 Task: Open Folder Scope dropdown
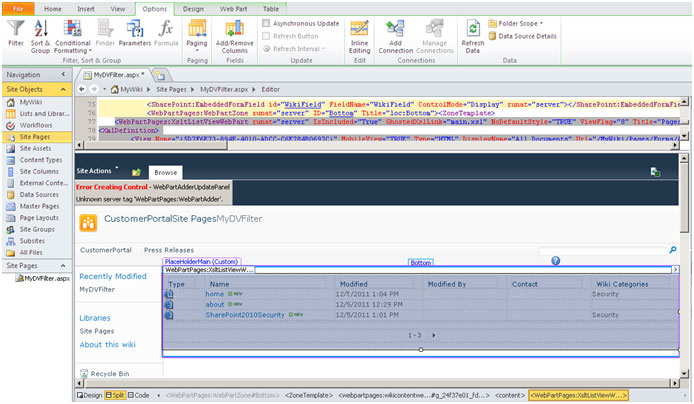(x=516, y=23)
